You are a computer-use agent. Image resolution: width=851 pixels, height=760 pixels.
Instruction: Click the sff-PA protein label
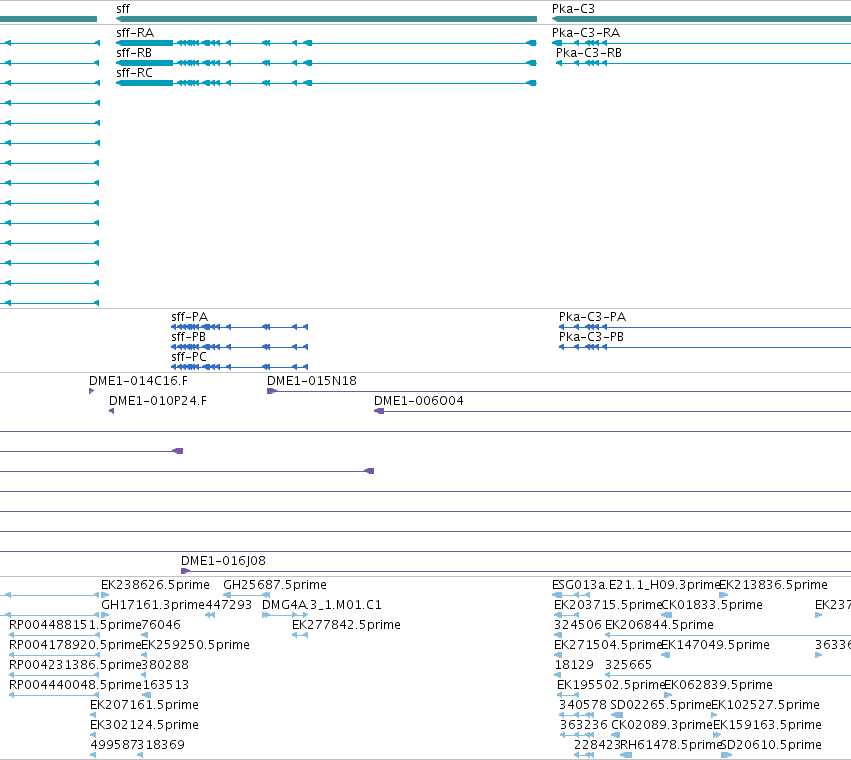click(x=189, y=316)
